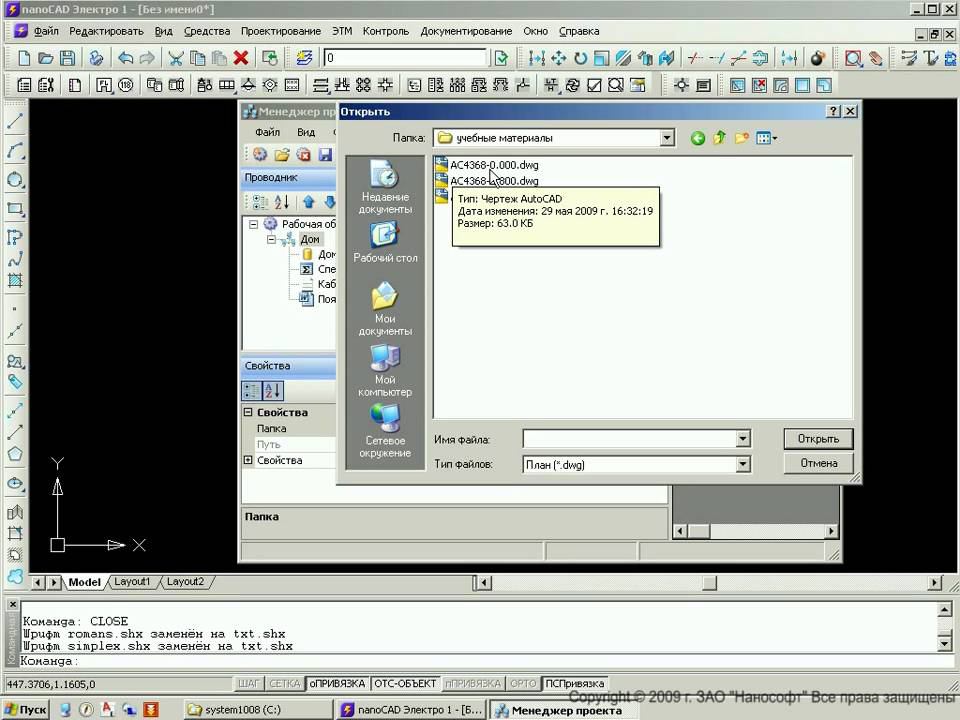Viewport: 960px width, 720px height.
Task: Toggle ПСПривязка mode in status bar
Action: pyautogui.click(x=574, y=683)
